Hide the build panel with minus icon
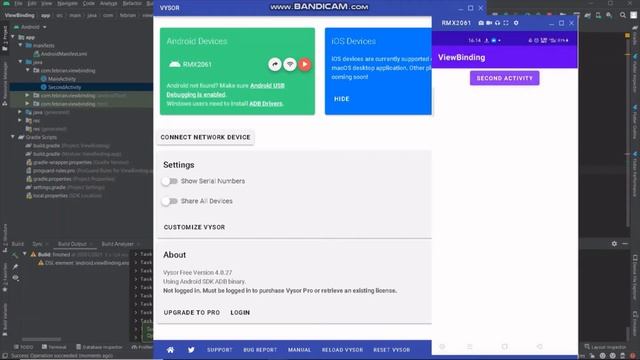 click(x=625, y=244)
